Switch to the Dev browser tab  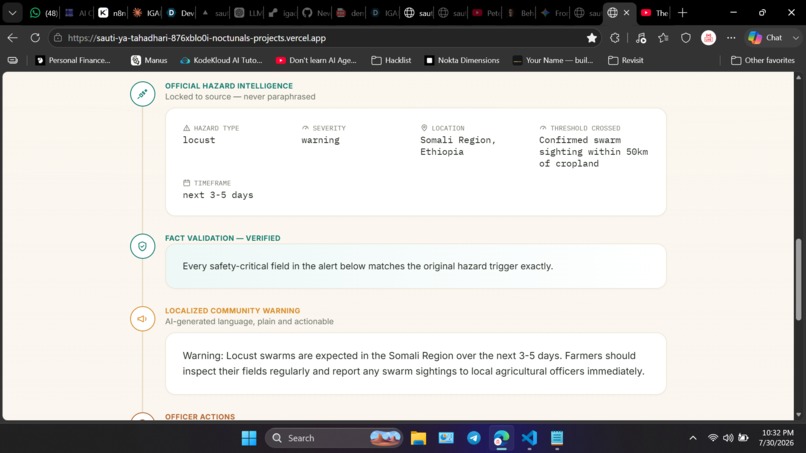coord(180,13)
